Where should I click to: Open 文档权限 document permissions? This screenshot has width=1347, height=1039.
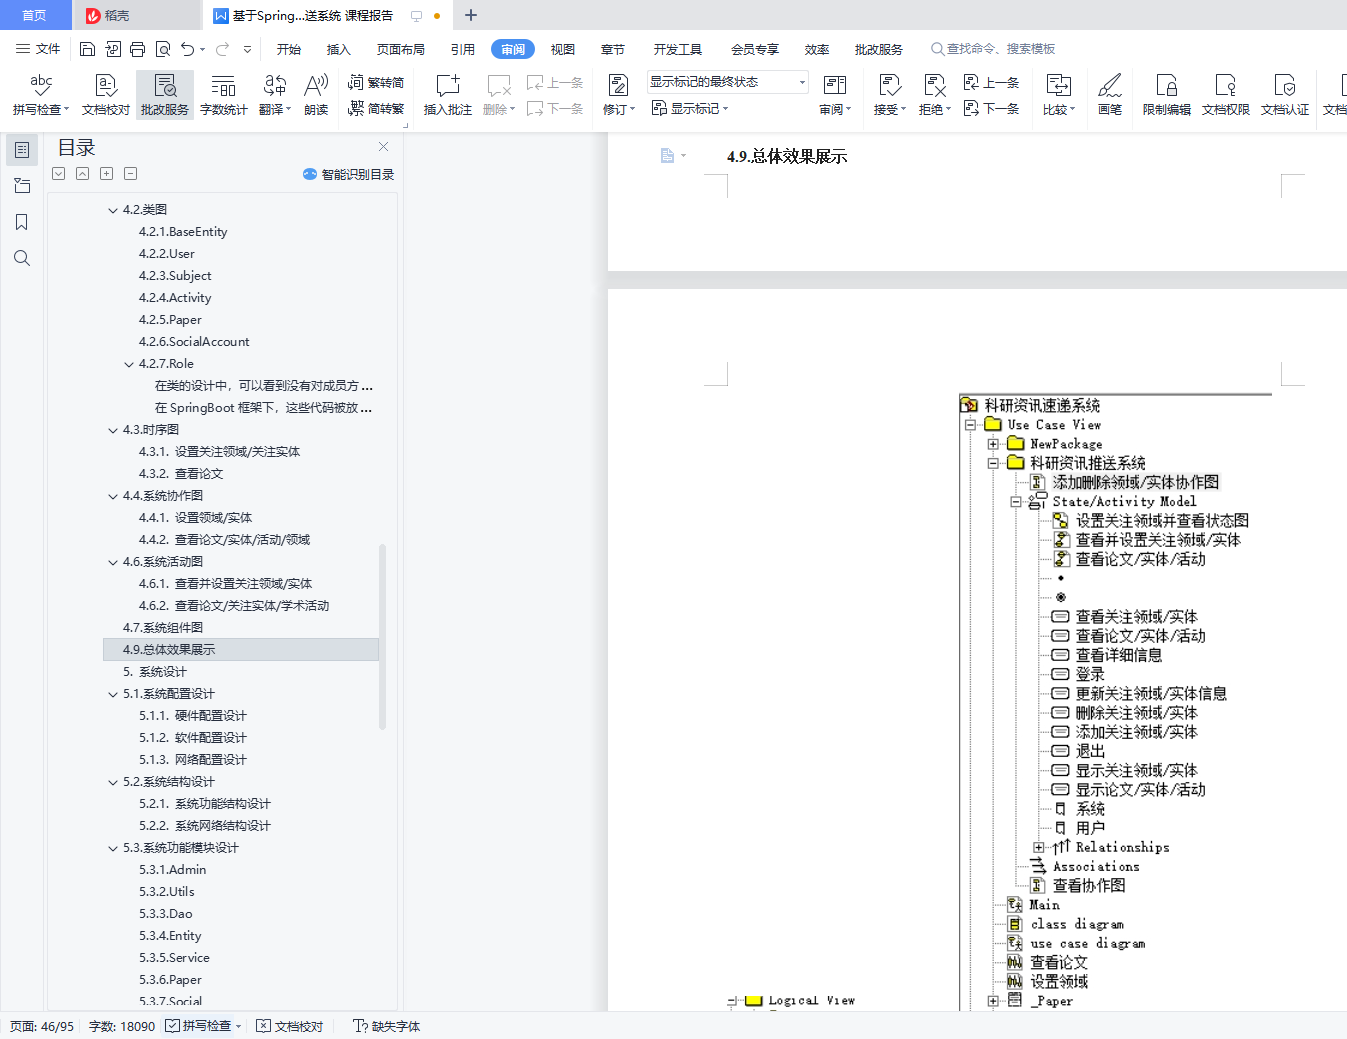pos(1226,95)
